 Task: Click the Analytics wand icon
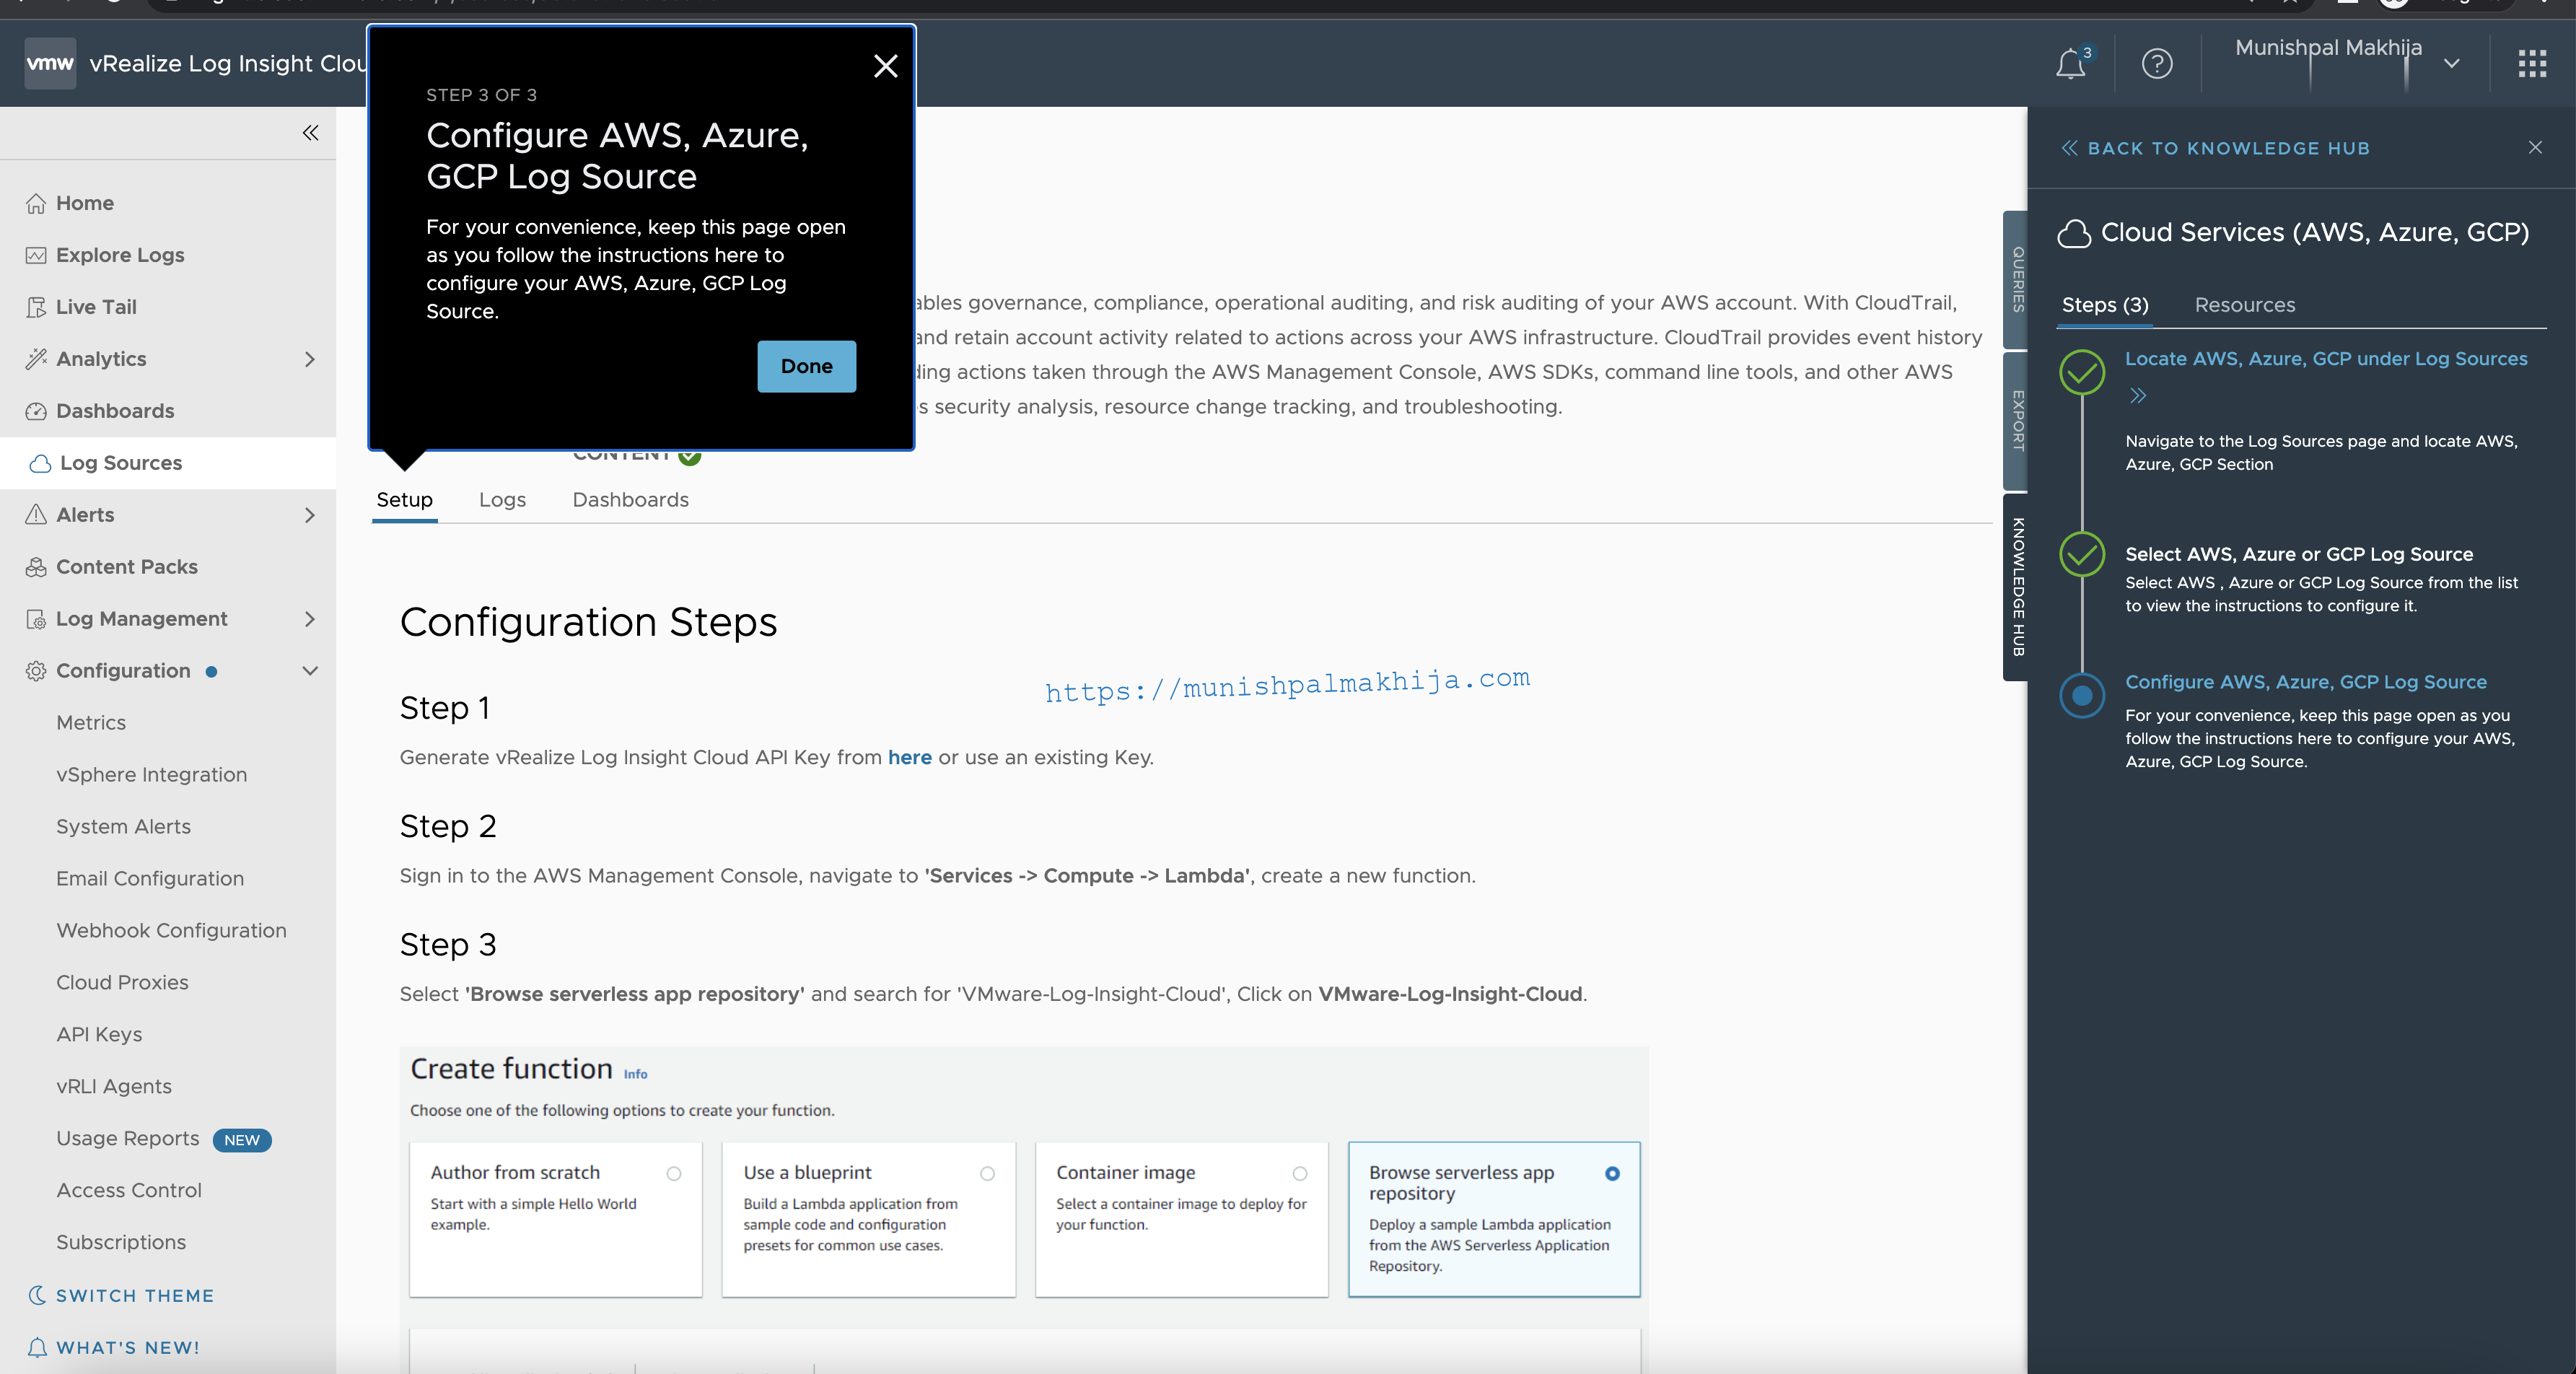pos(36,359)
